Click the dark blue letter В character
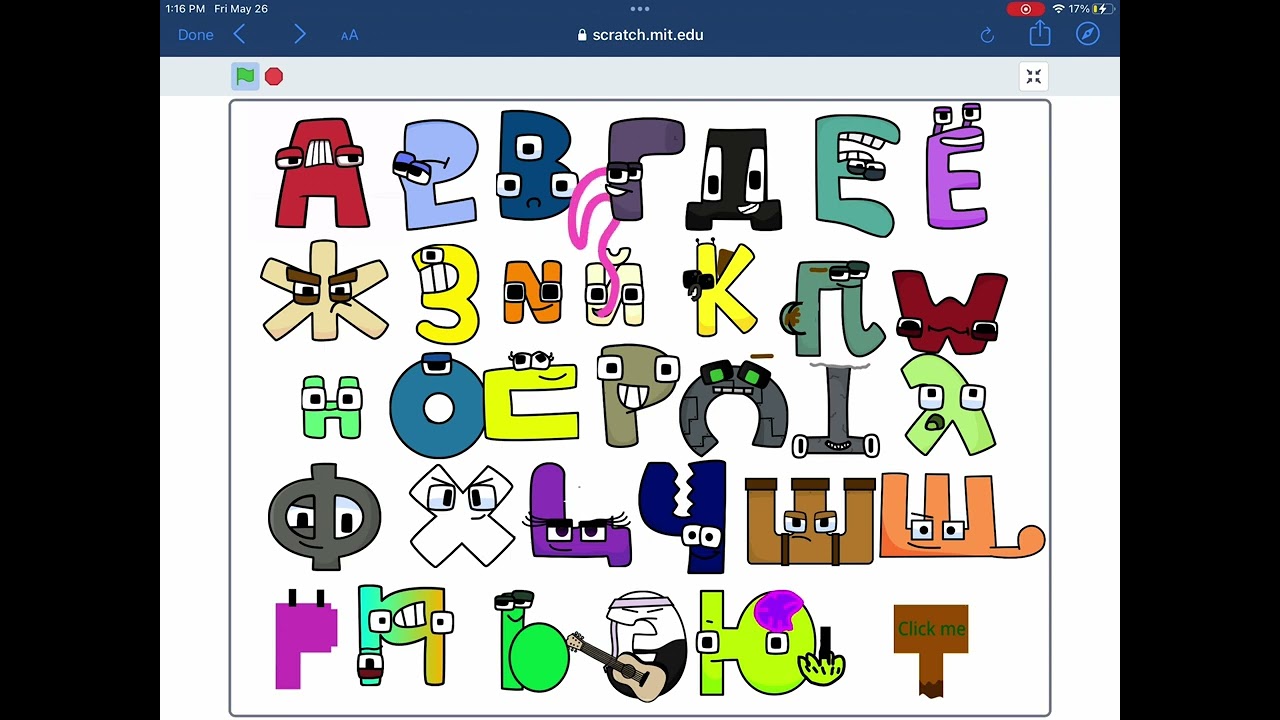1280x720 pixels. pos(536,165)
